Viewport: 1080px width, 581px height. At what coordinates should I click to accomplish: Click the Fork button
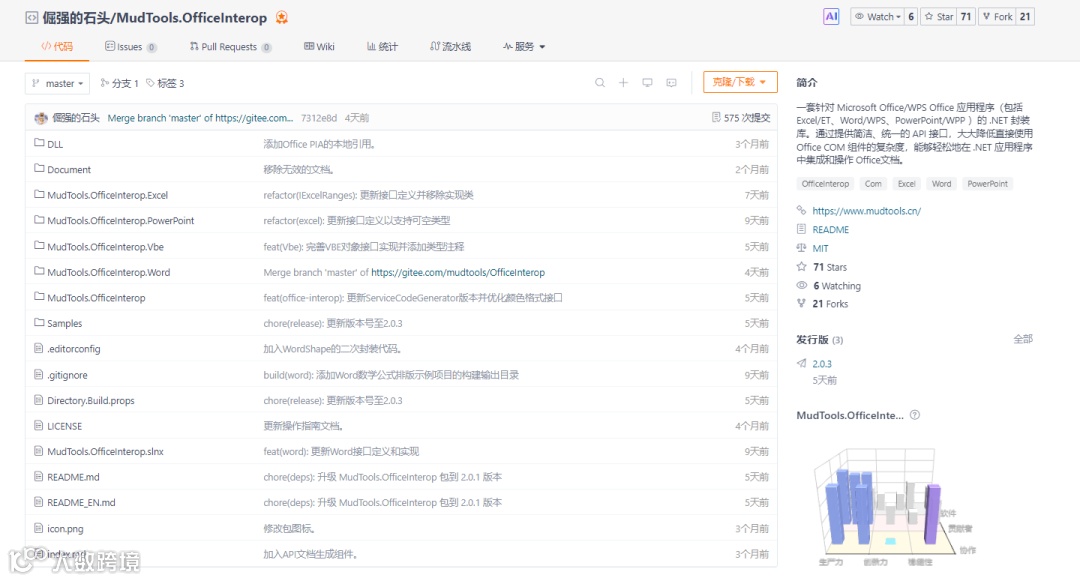pyautogui.click(x=997, y=17)
